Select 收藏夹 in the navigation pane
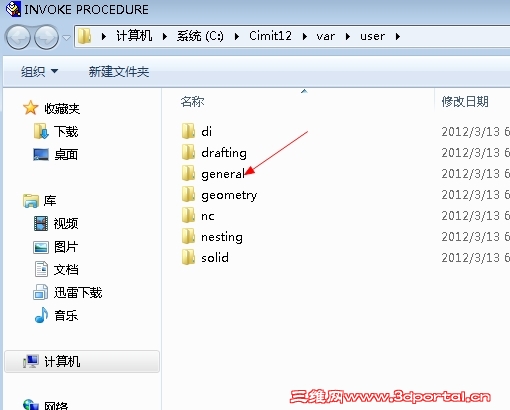510x410 pixels. [62, 109]
